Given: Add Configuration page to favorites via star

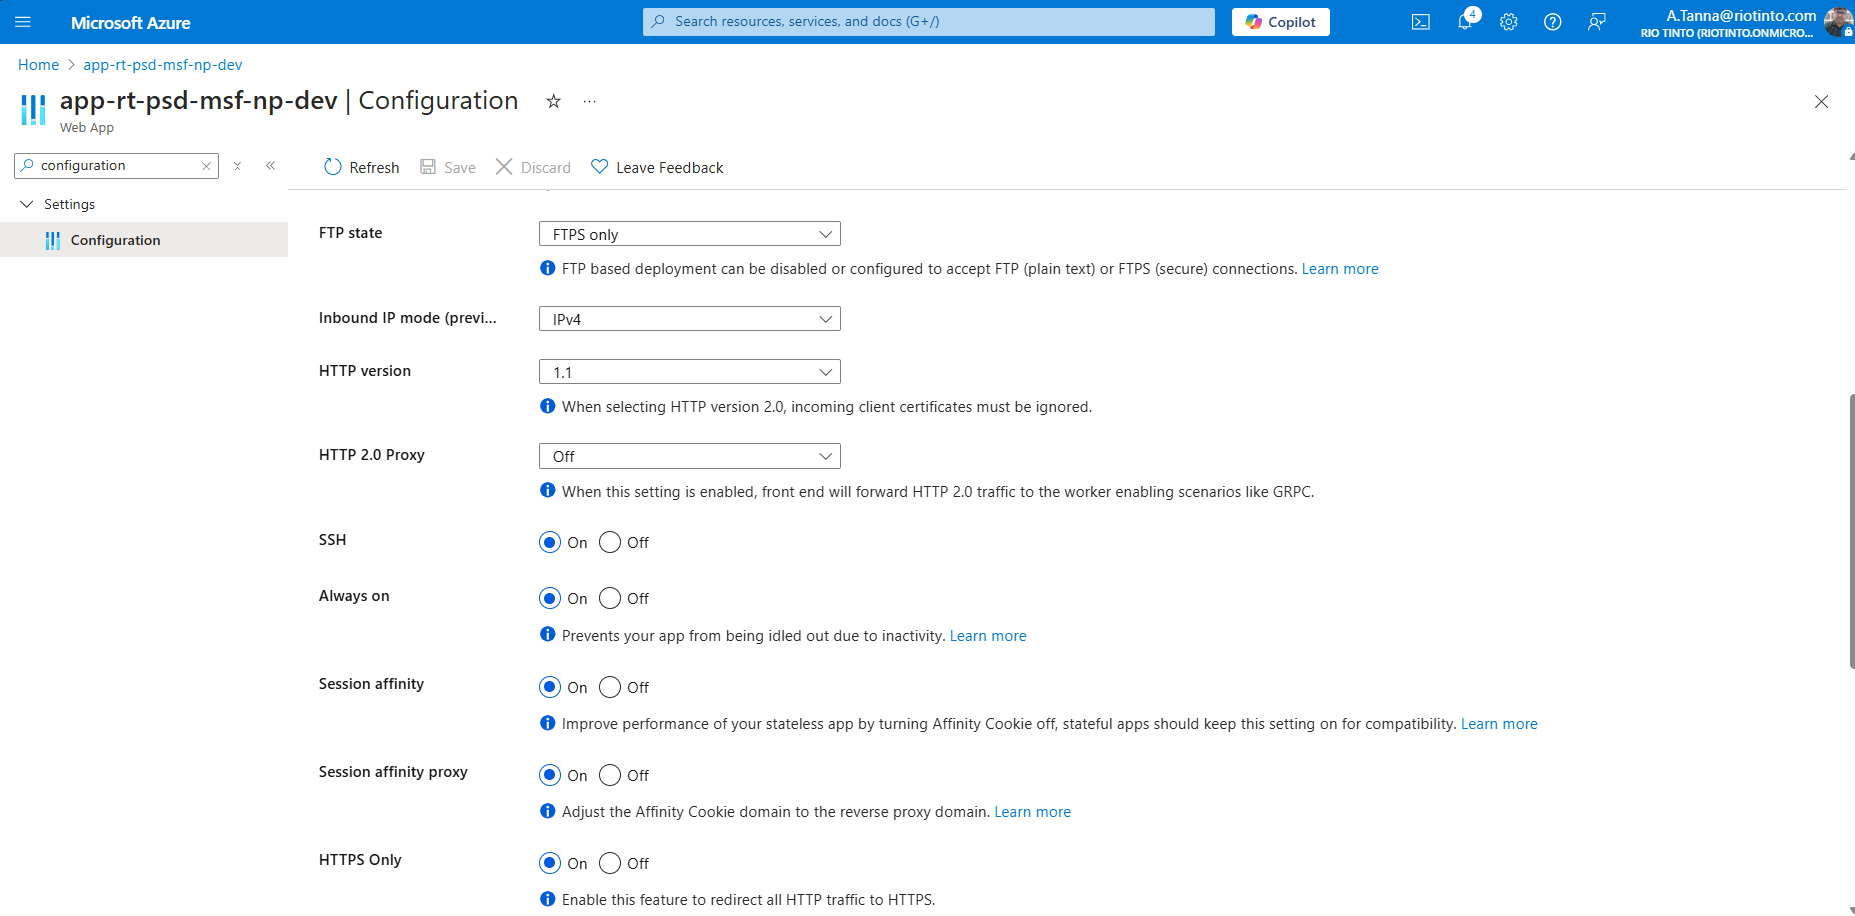Looking at the screenshot, I should coord(553,101).
